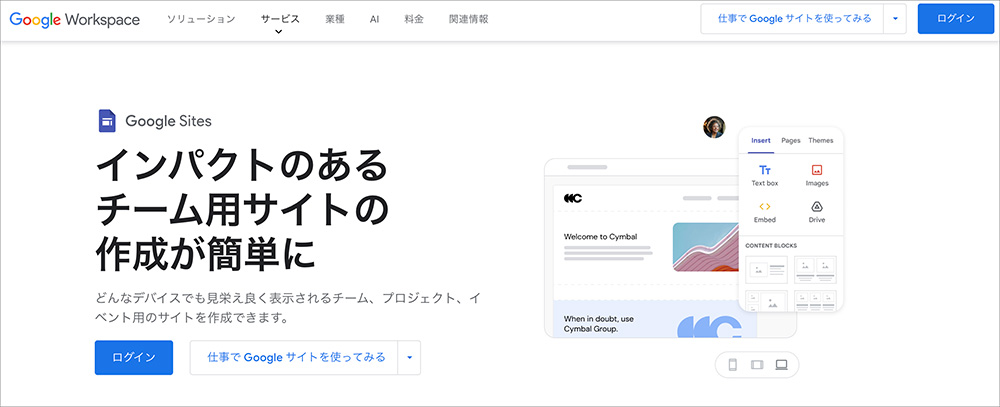The width and height of the screenshot is (1000, 407).
Task: Switch to the Insert tab
Action: point(761,140)
